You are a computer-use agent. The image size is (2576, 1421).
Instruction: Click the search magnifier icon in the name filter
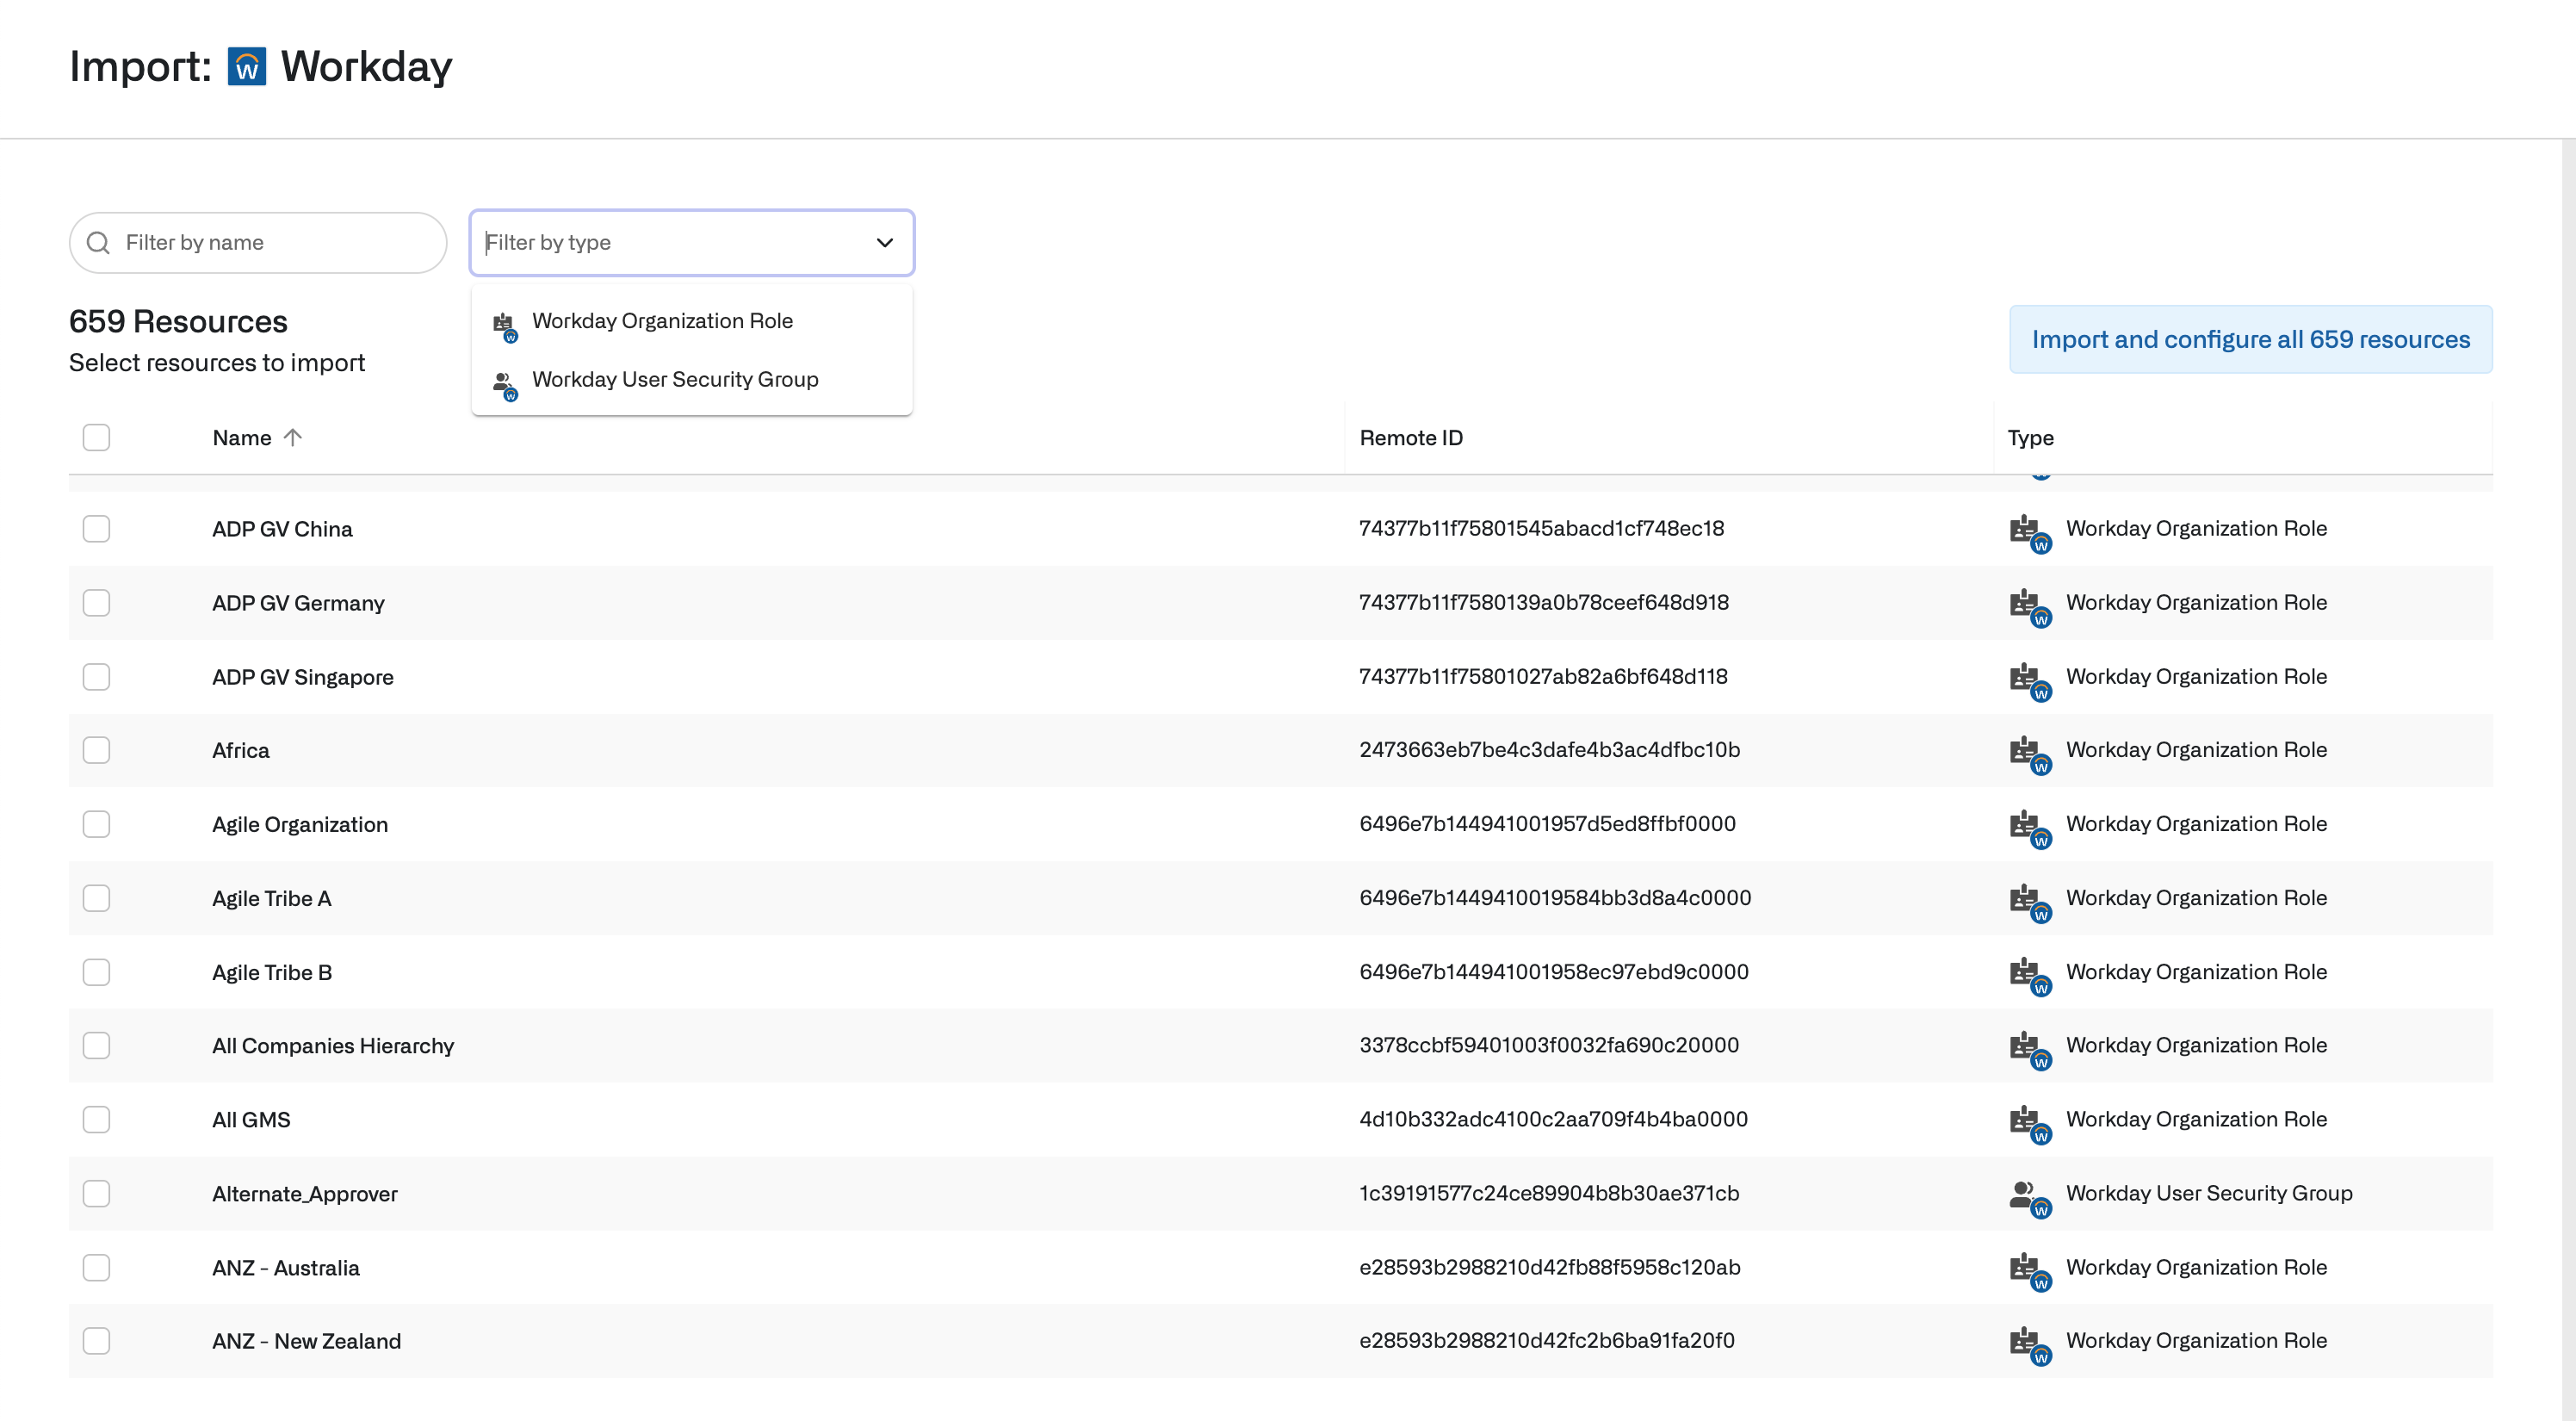98,243
